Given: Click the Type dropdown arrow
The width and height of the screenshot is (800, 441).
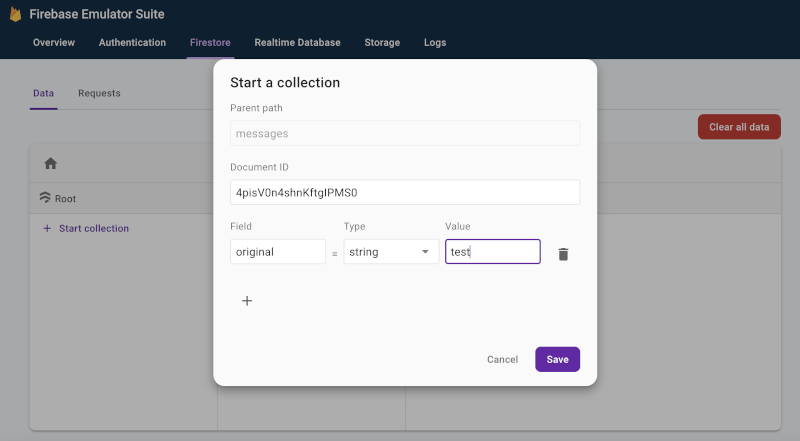Looking at the screenshot, I should pos(425,252).
